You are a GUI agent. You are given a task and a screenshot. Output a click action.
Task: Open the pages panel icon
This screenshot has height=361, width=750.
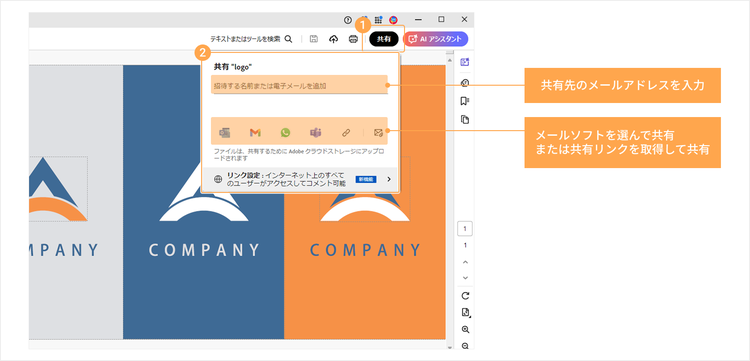(465, 120)
